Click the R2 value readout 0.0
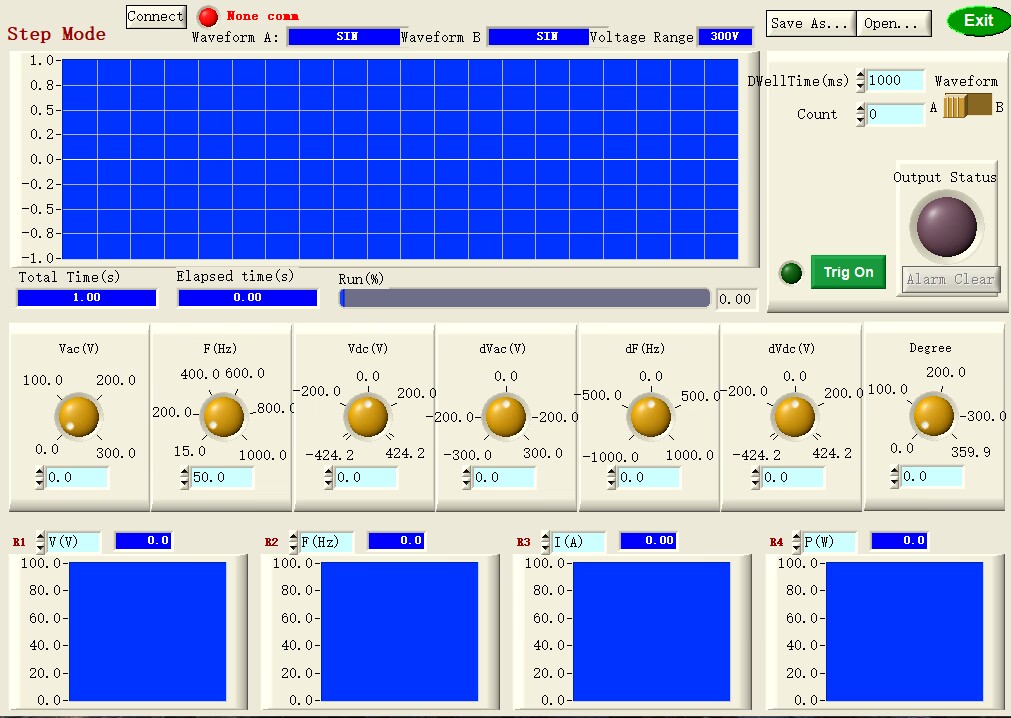Image resolution: width=1011 pixels, height=718 pixels. 397,541
